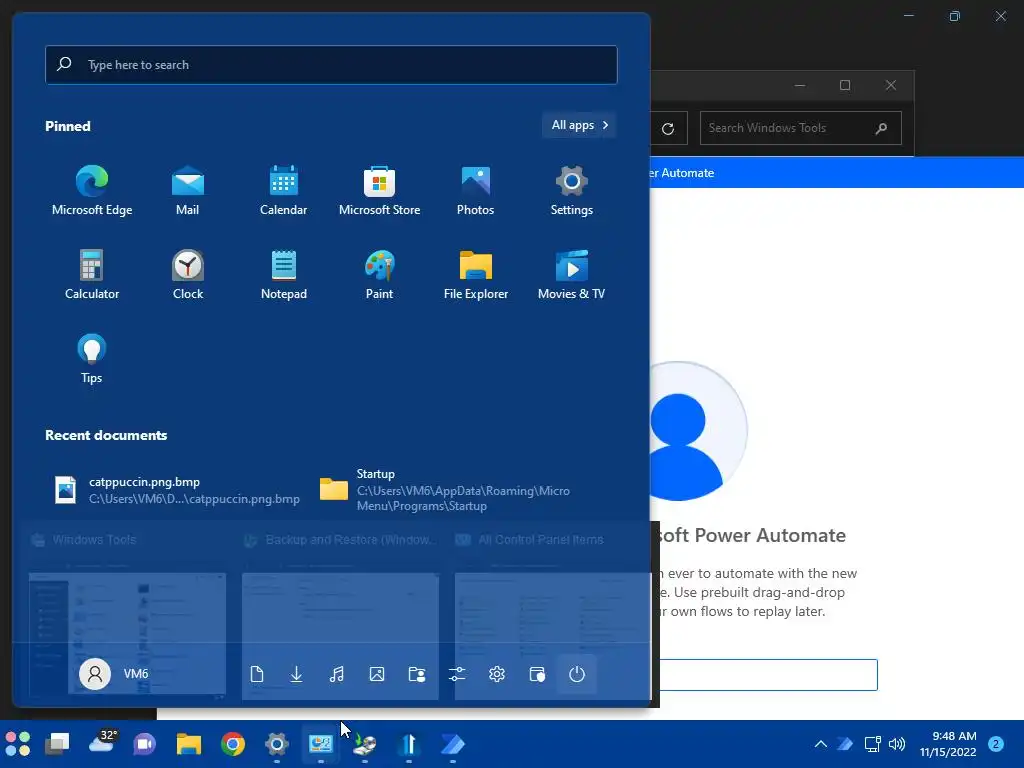The height and width of the screenshot is (768, 1024).
Task: Select the Windows Tools window preview thumbnail
Action: [127, 633]
